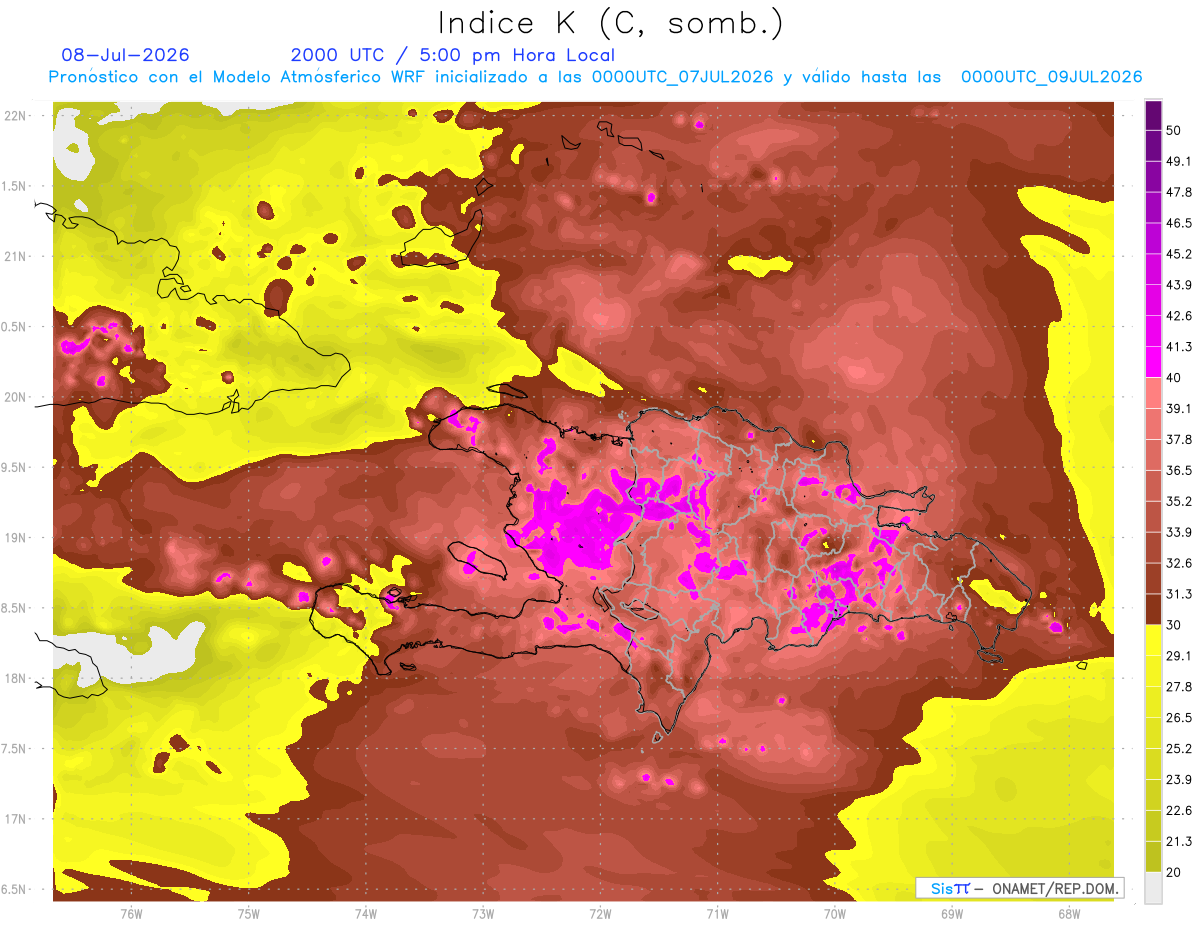Click the "19N" latitude axis label
Viewport: 1200px width, 927px height.
pos(15,538)
